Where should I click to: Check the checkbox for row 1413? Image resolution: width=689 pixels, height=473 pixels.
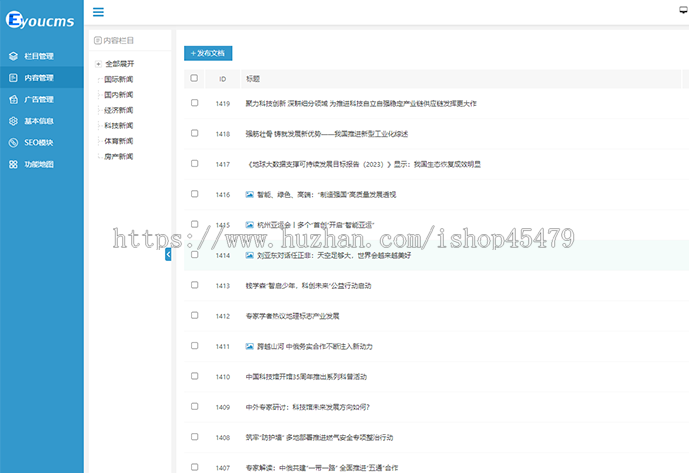pos(195,284)
